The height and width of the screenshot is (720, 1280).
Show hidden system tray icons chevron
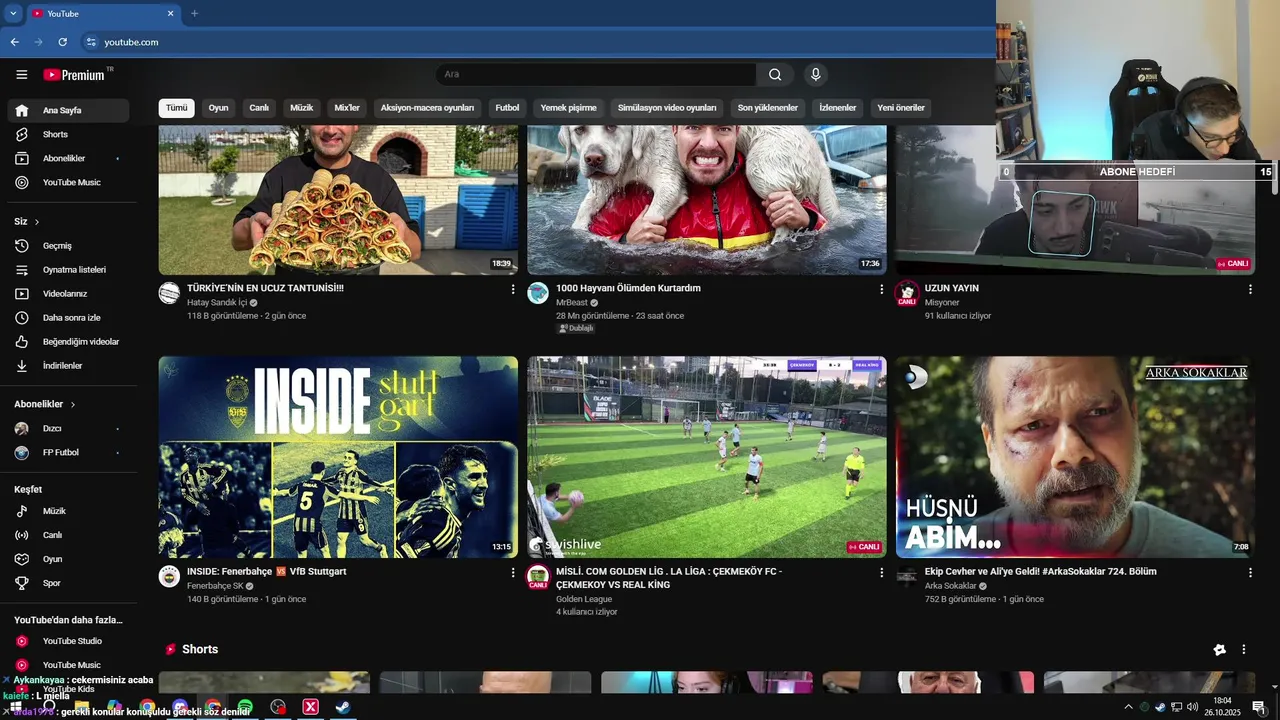[x=1129, y=707]
